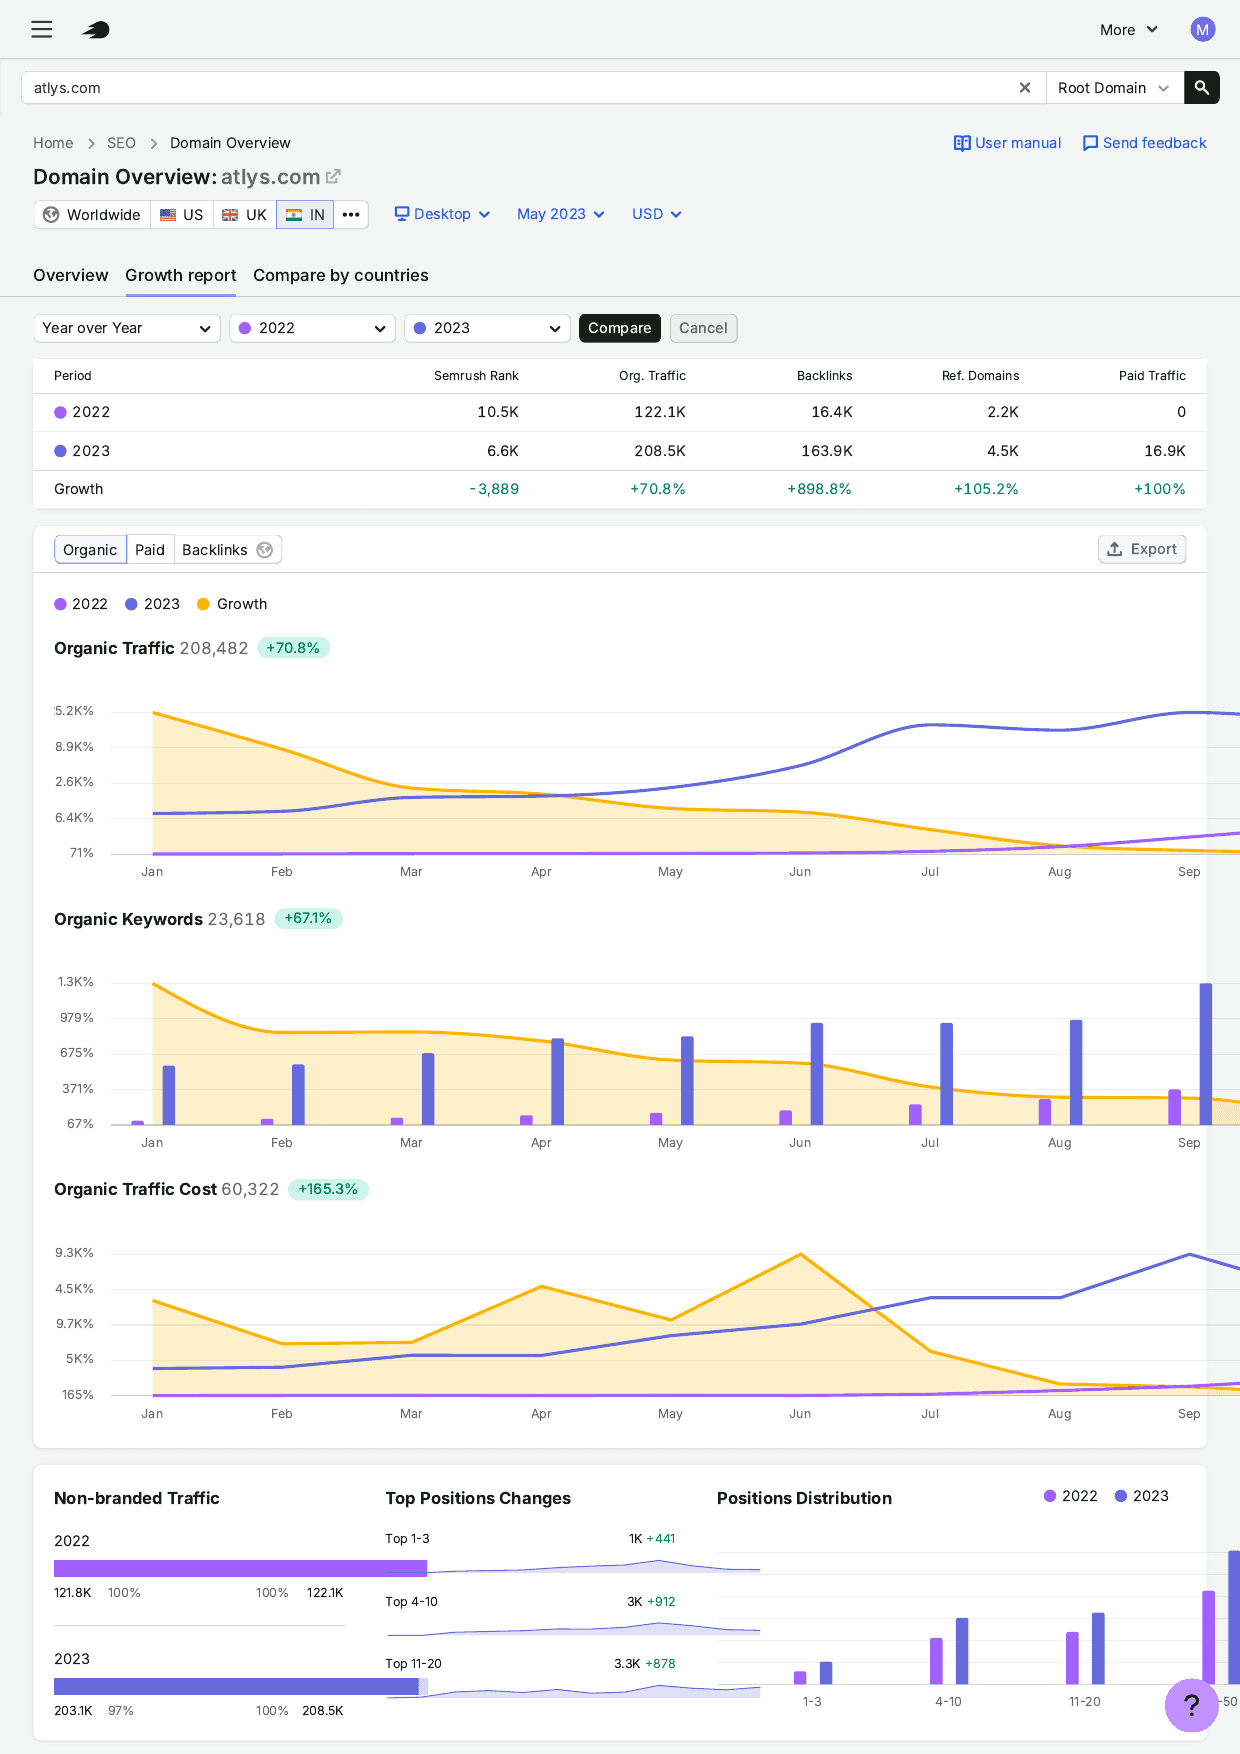
Task: Select the Paid chart tab
Action: point(150,550)
